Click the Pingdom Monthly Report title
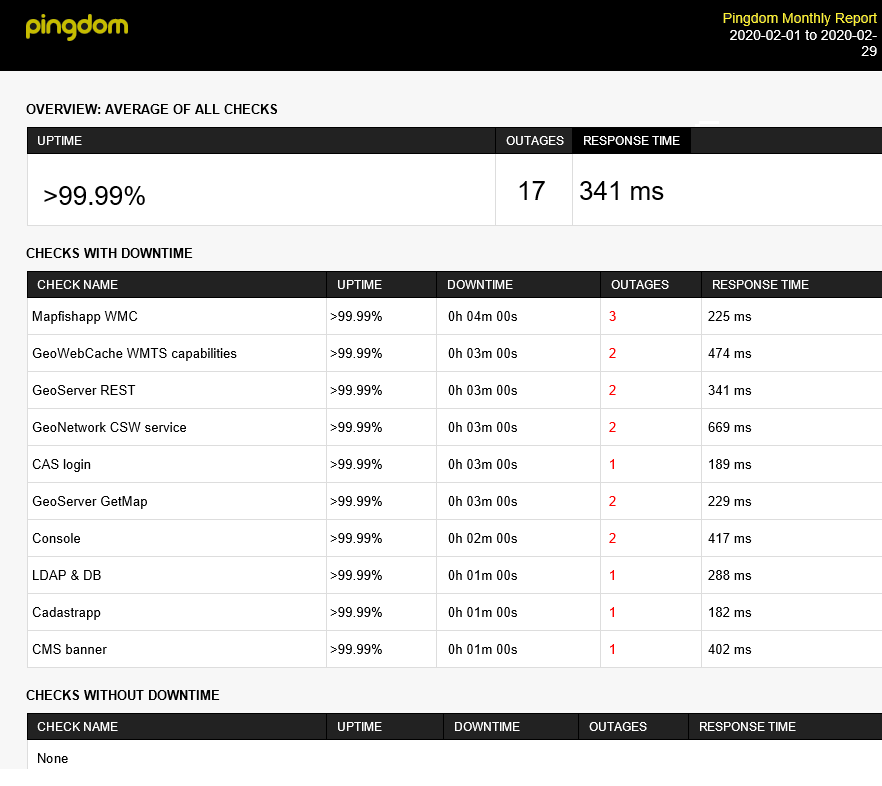This screenshot has height=786, width=882. tap(799, 19)
